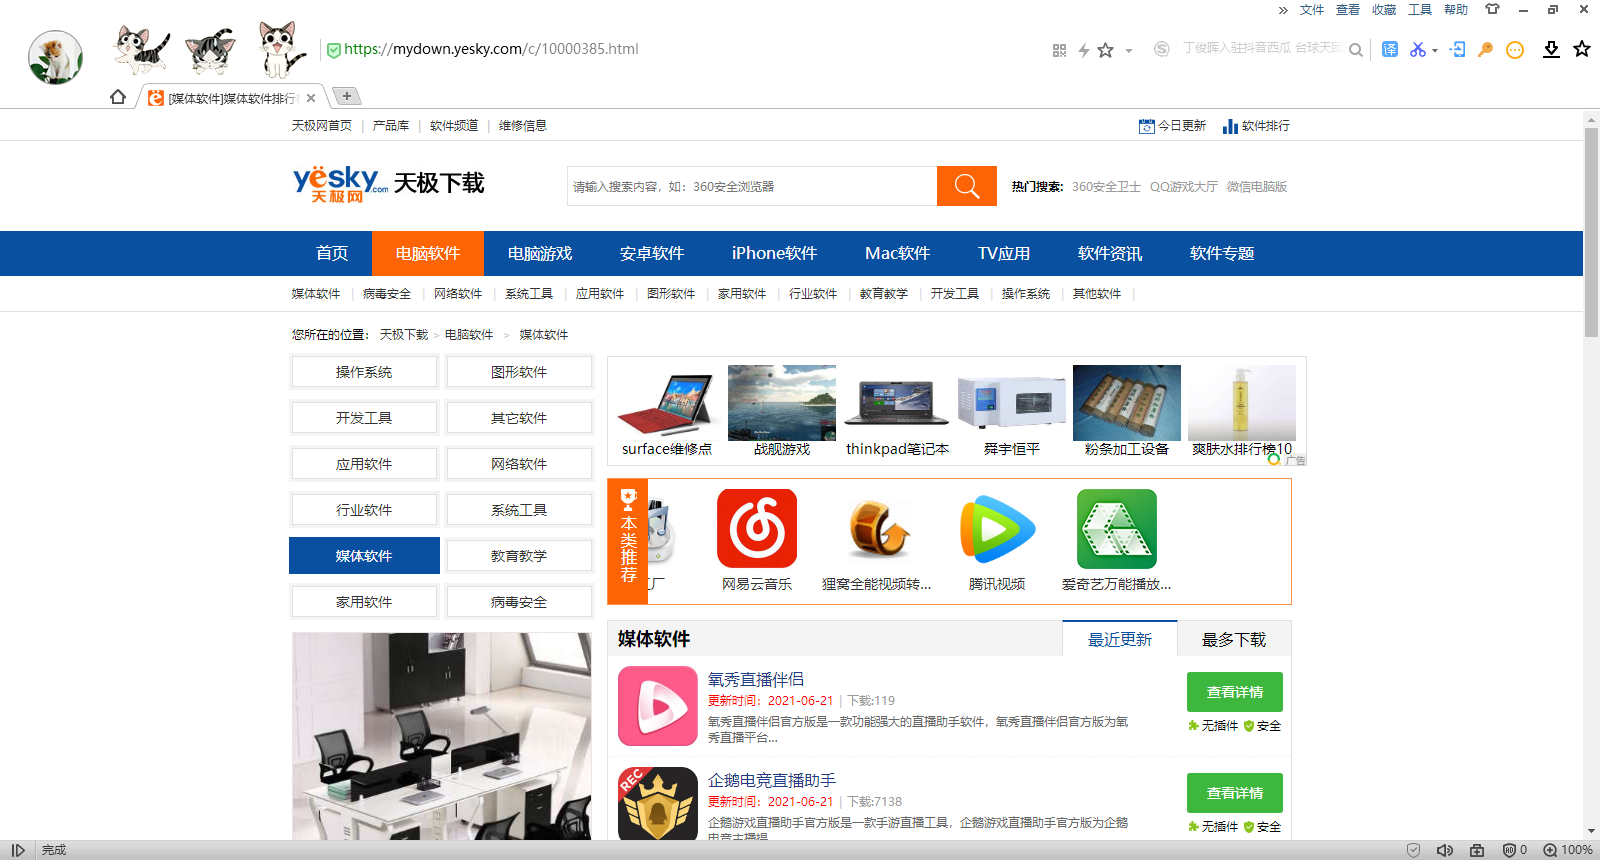Focus the site search input field
Screen dimensions: 1600x860
(x=752, y=186)
